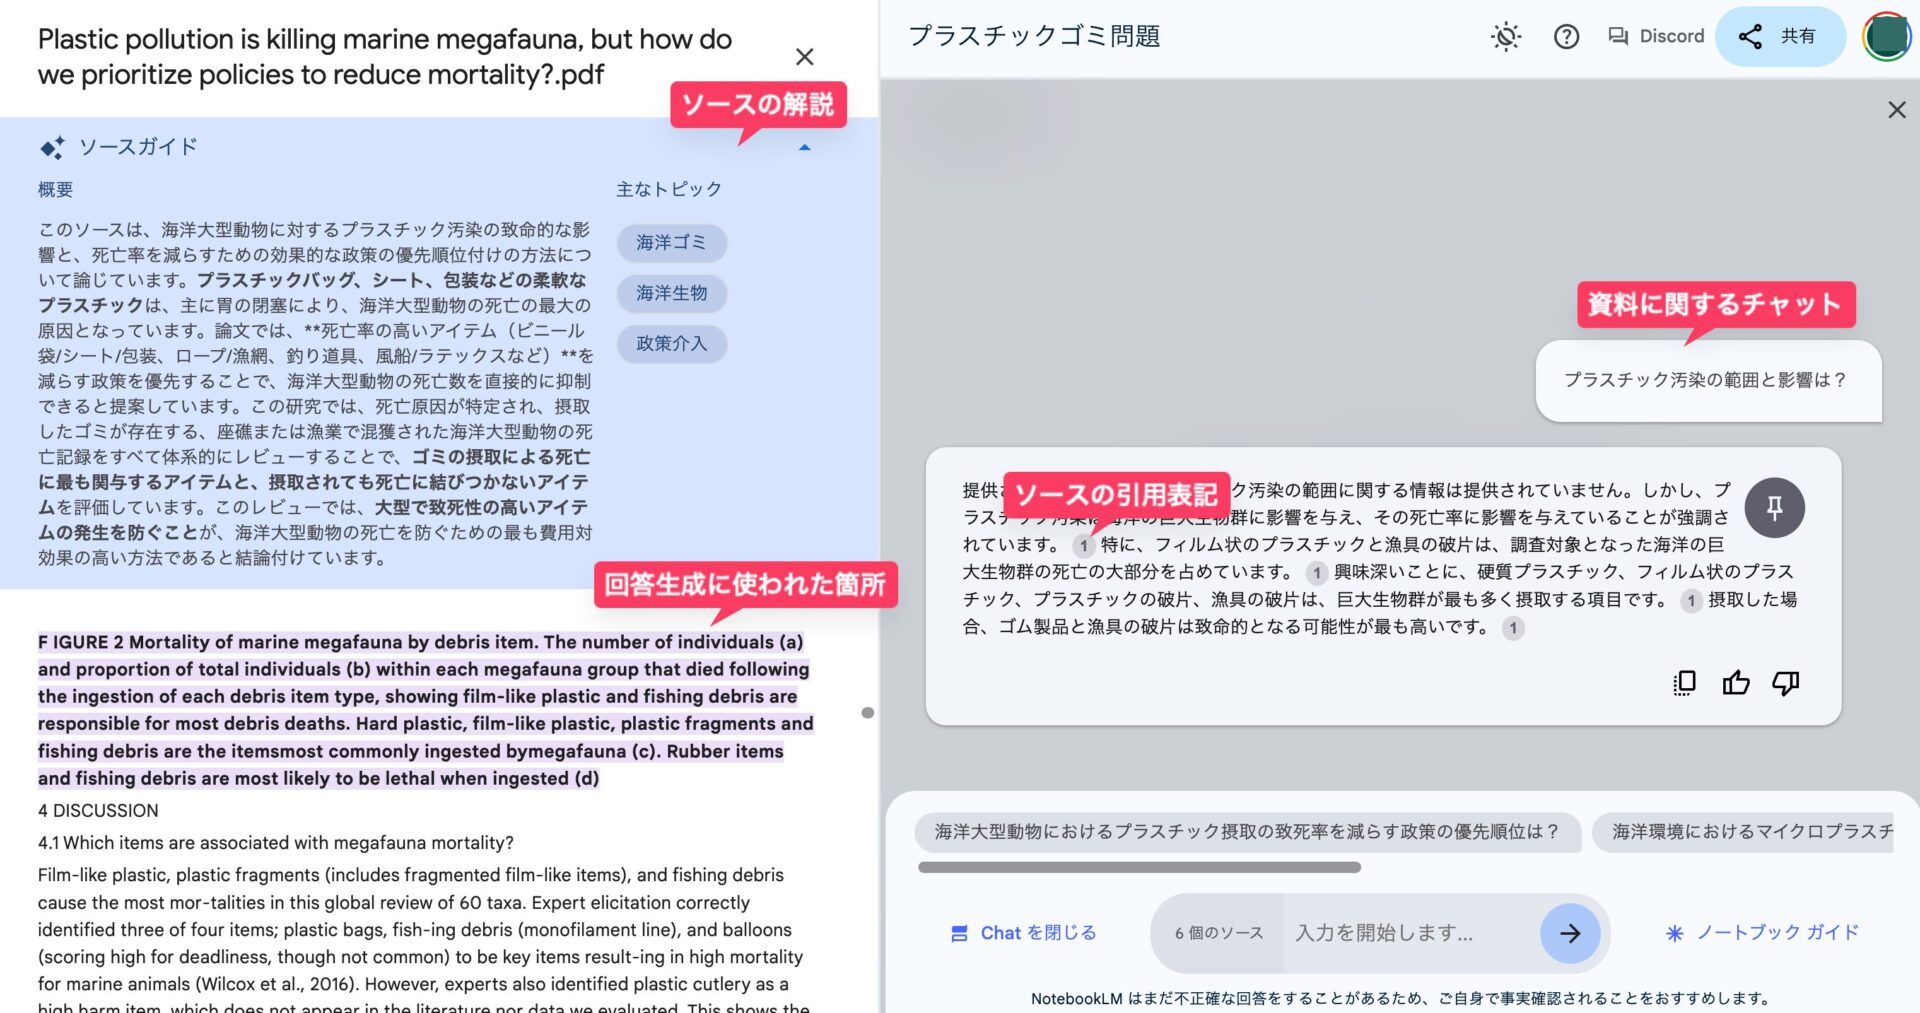Image resolution: width=1920 pixels, height=1013 pixels.
Task: Open the user account avatar
Action: (1886, 37)
